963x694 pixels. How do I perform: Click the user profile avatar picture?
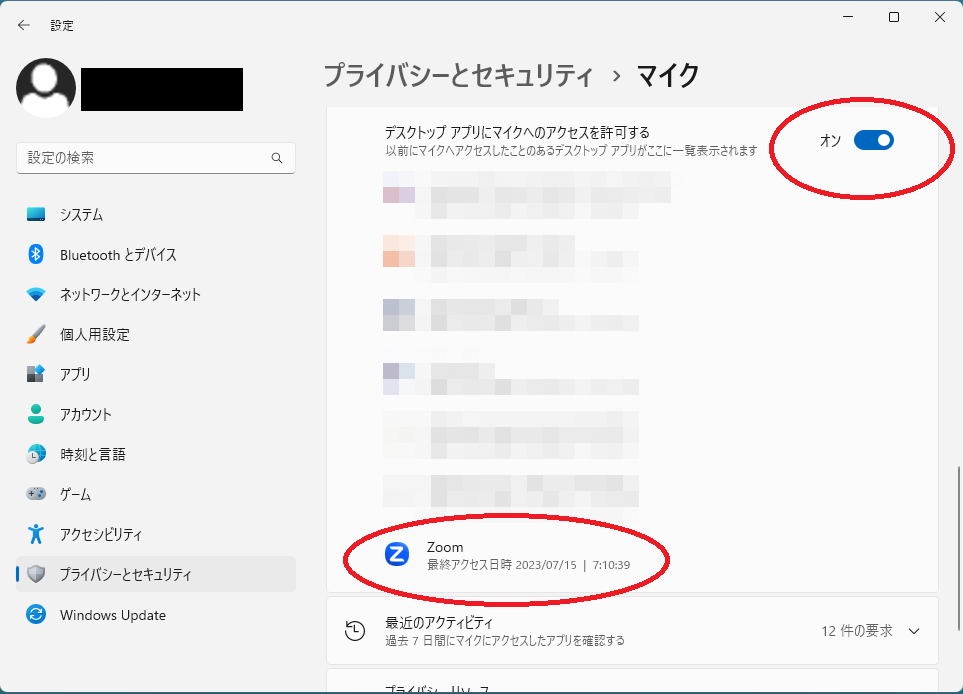[x=46, y=88]
